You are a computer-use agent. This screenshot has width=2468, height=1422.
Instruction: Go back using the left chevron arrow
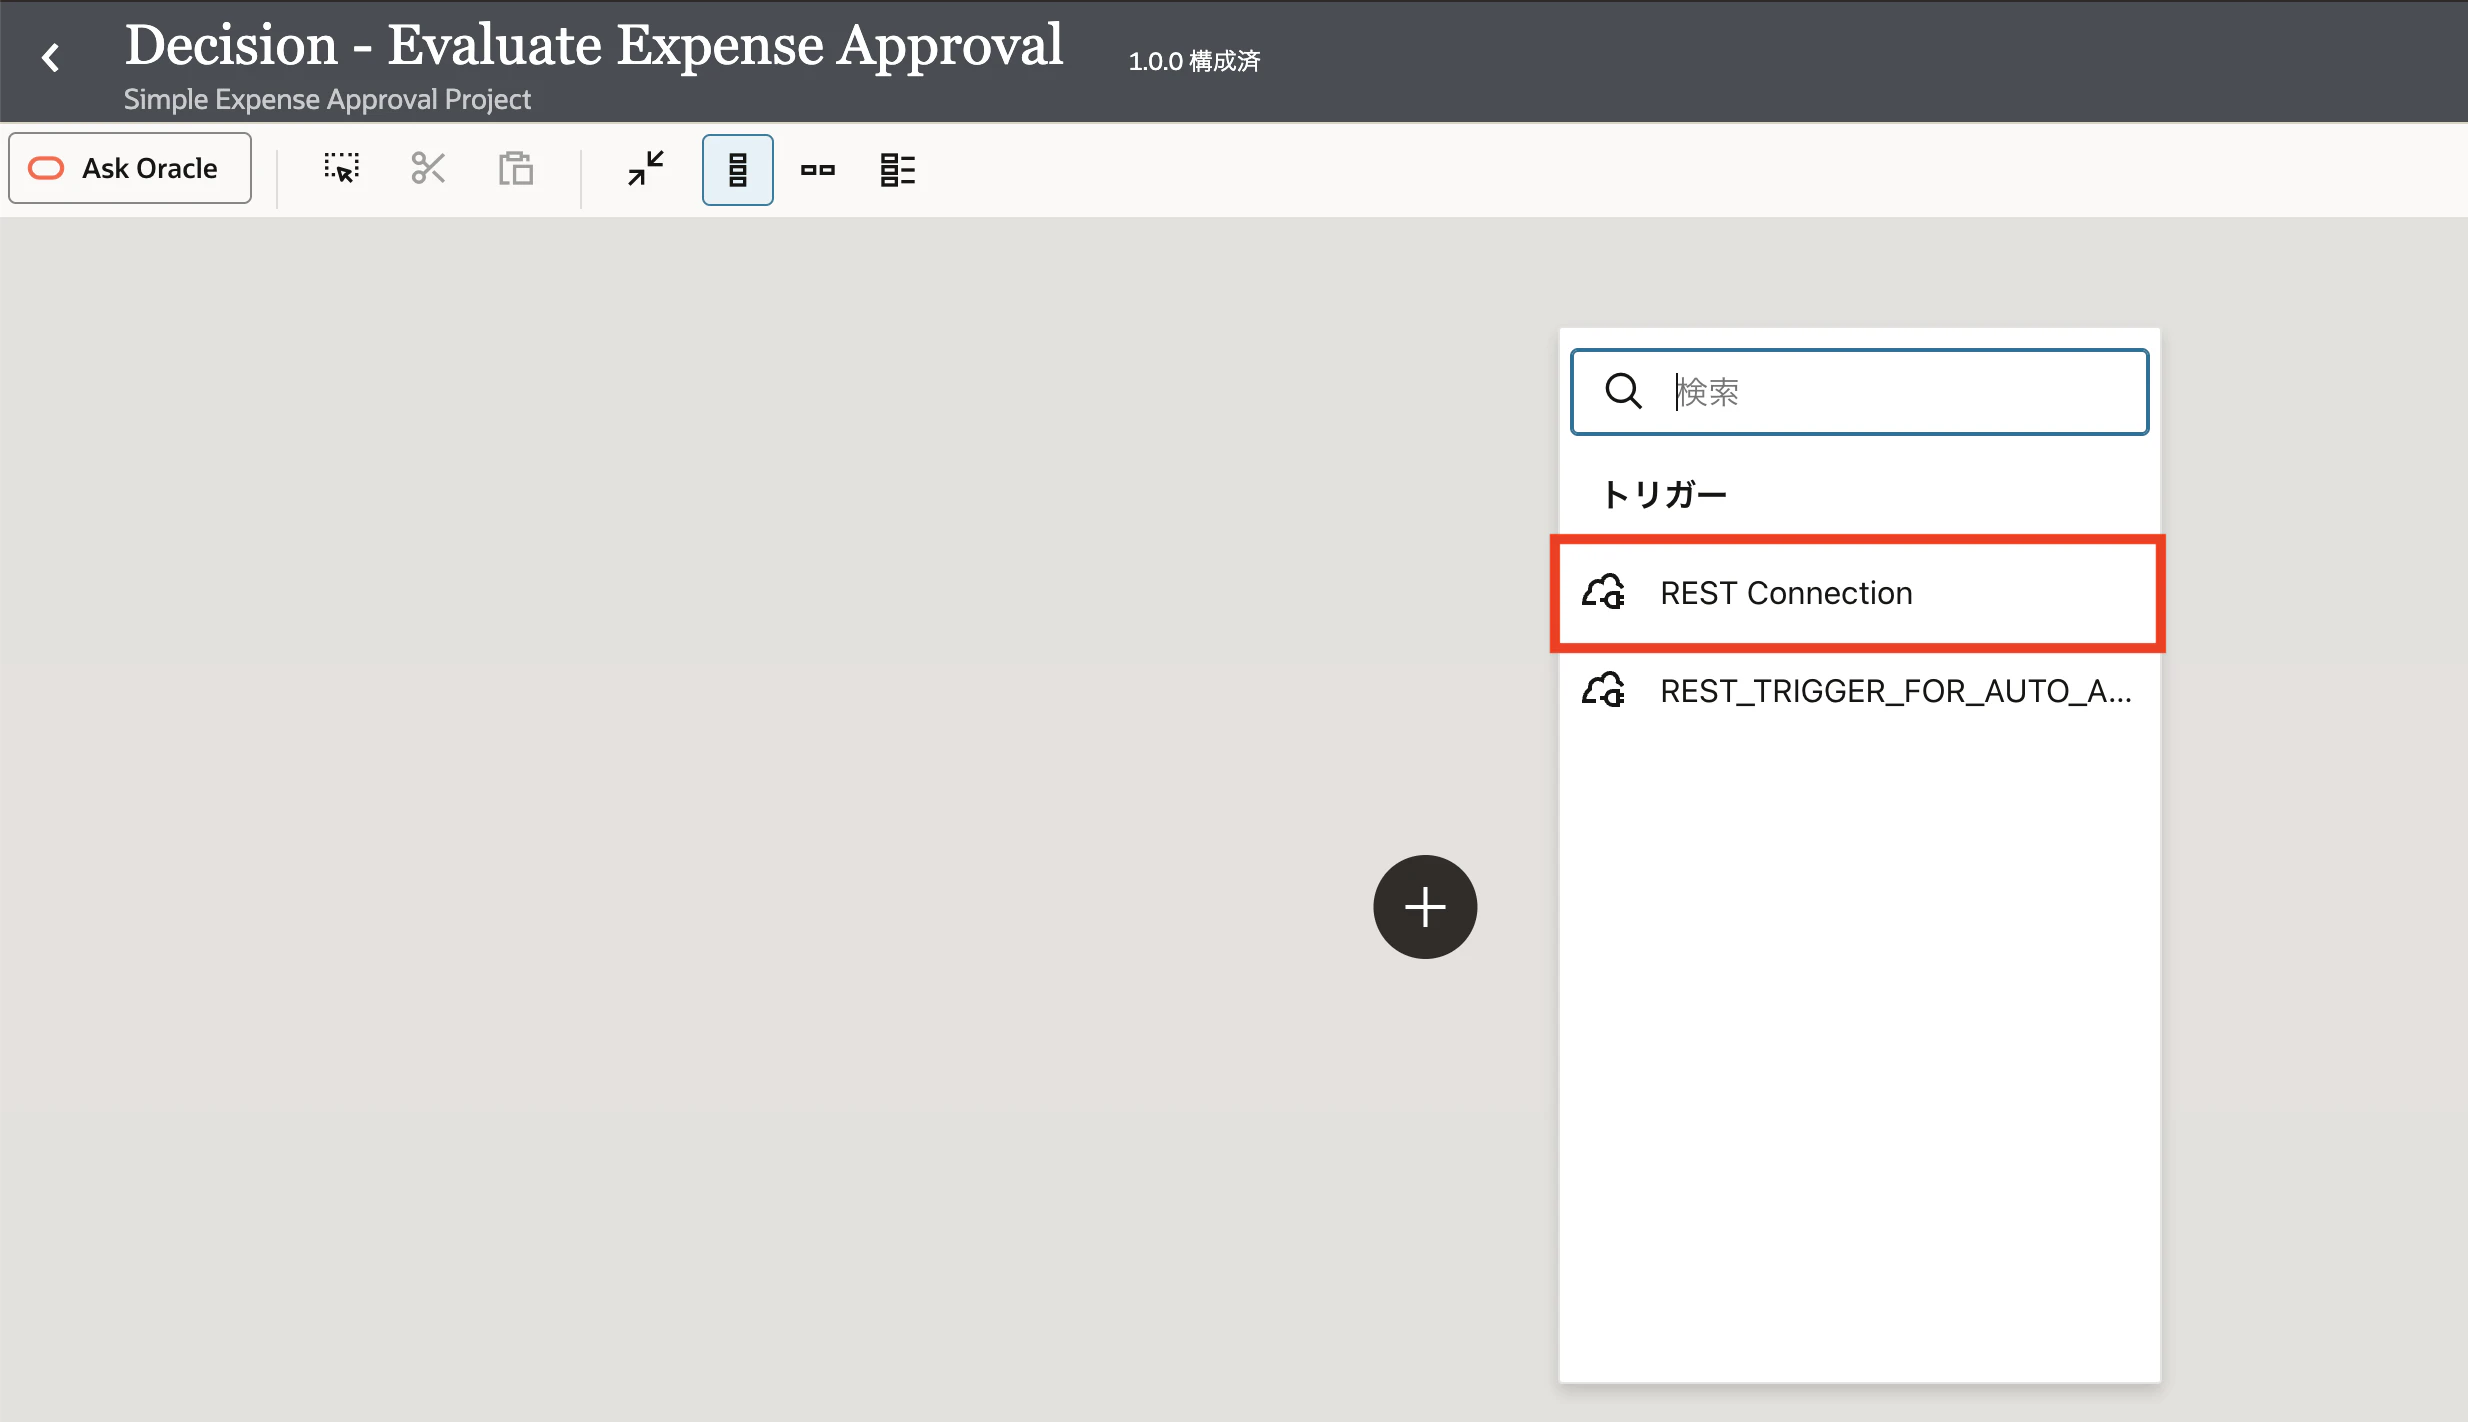point(51,58)
